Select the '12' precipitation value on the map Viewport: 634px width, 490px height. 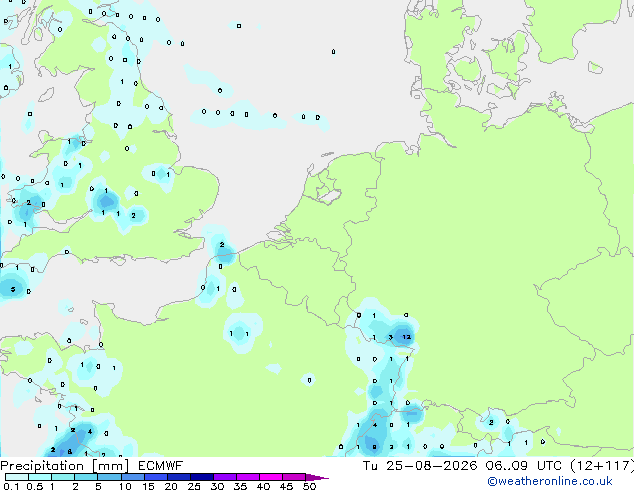click(x=406, y=337)
